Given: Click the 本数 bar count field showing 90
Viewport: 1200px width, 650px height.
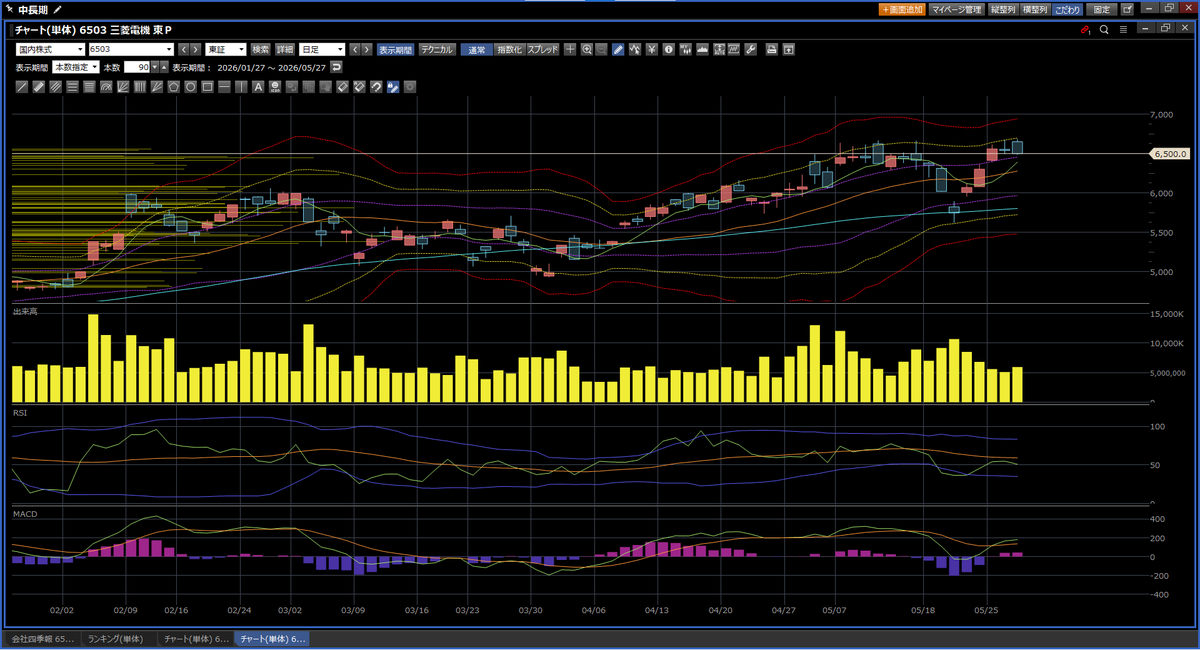Looking at the screenshot, I should (137, 67).
